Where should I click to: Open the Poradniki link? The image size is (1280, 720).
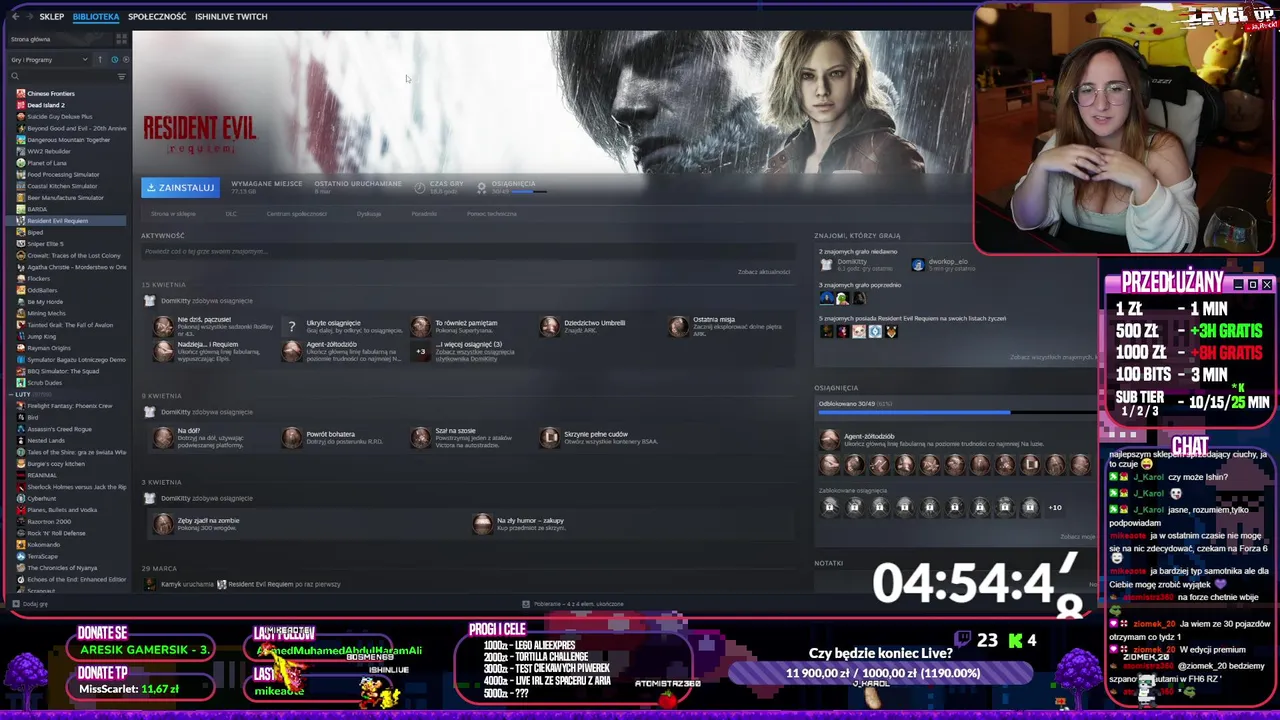click(x=424, y=213)
